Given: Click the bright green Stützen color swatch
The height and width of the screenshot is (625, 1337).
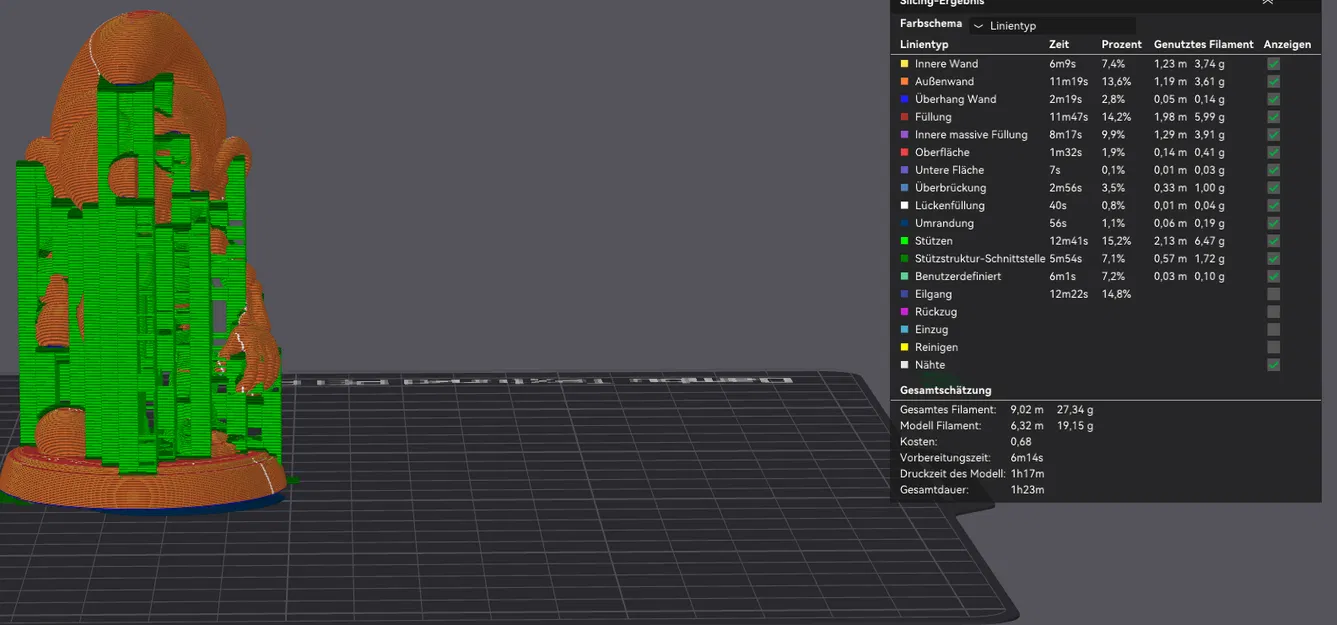Looking at the screenshot, I should 904,241.
